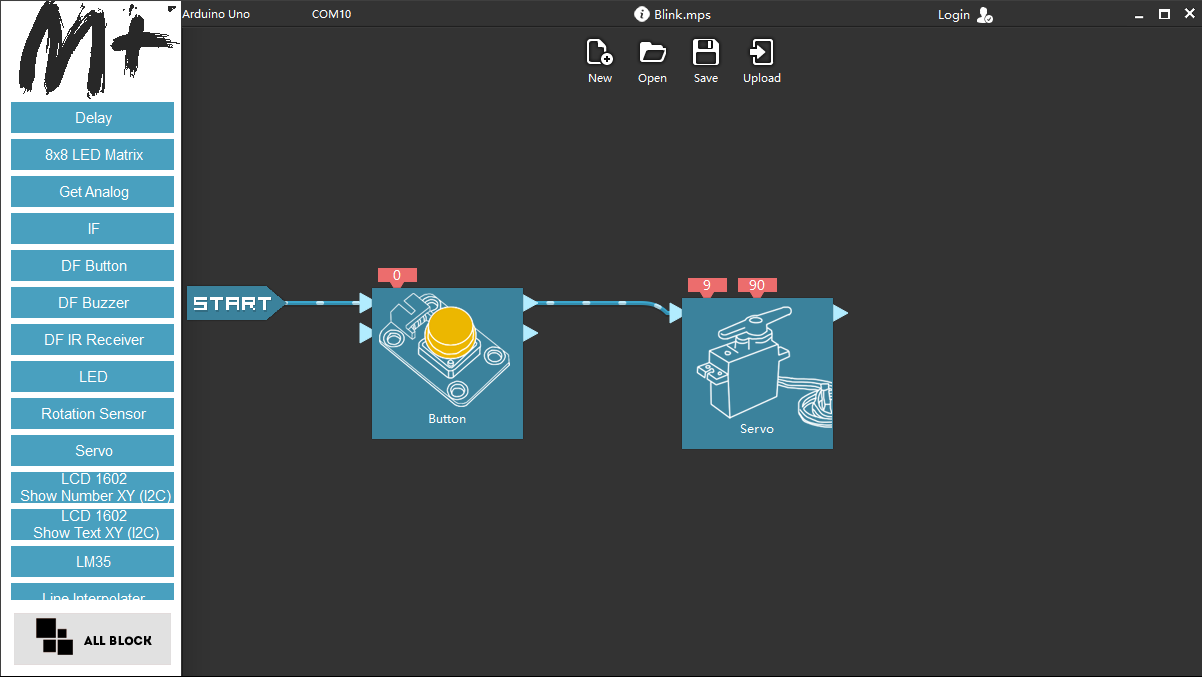Click the Servo block input arrow
Viewport: 1202px width, 677px height.
[675, 313]
